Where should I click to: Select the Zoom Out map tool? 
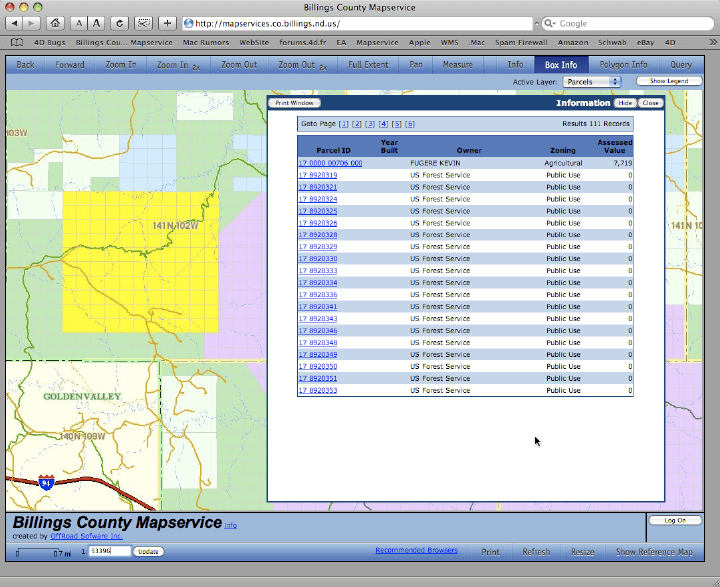pos(239,65)
